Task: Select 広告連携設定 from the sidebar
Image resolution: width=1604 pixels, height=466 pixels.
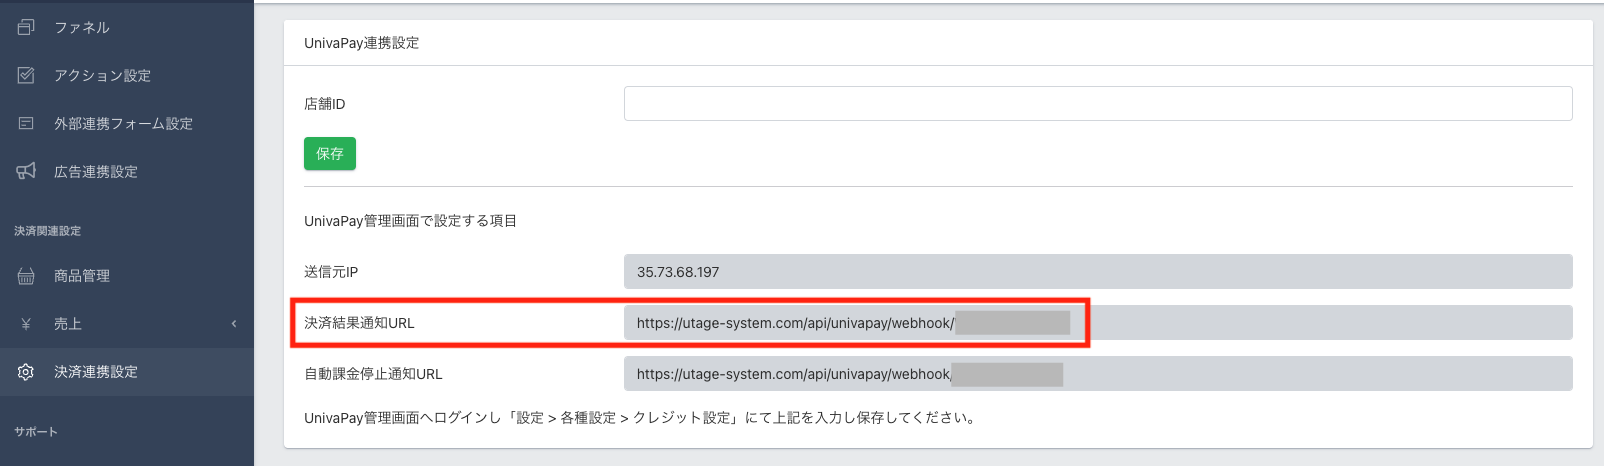Action: pyautogui.click(x=96, y=171)
